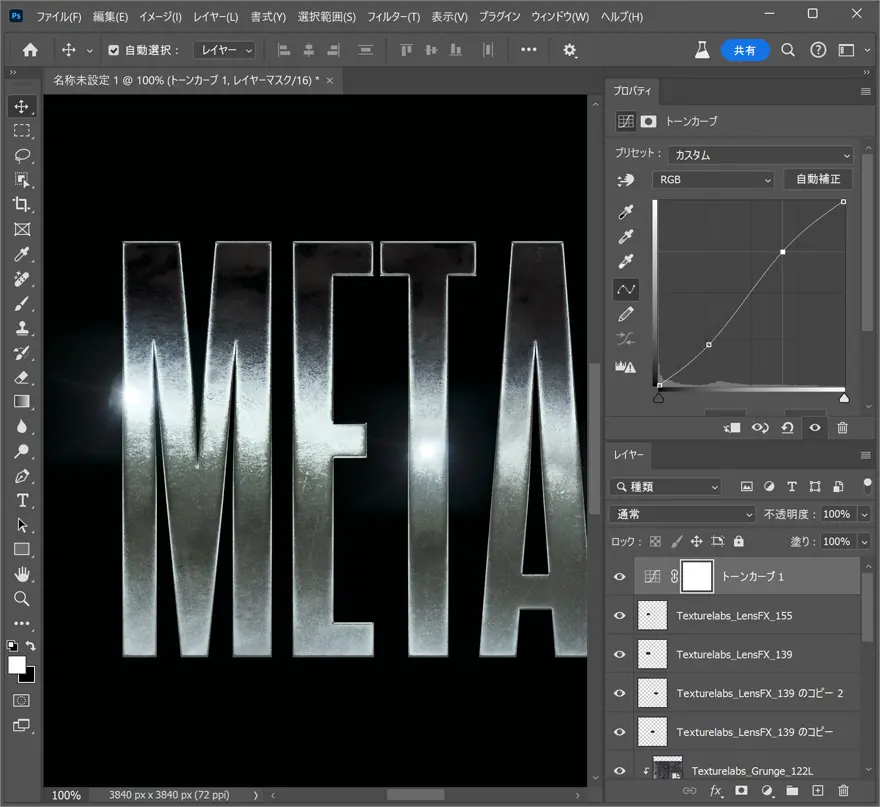Click the on-image curve adjustment tool

coord(626,180)
